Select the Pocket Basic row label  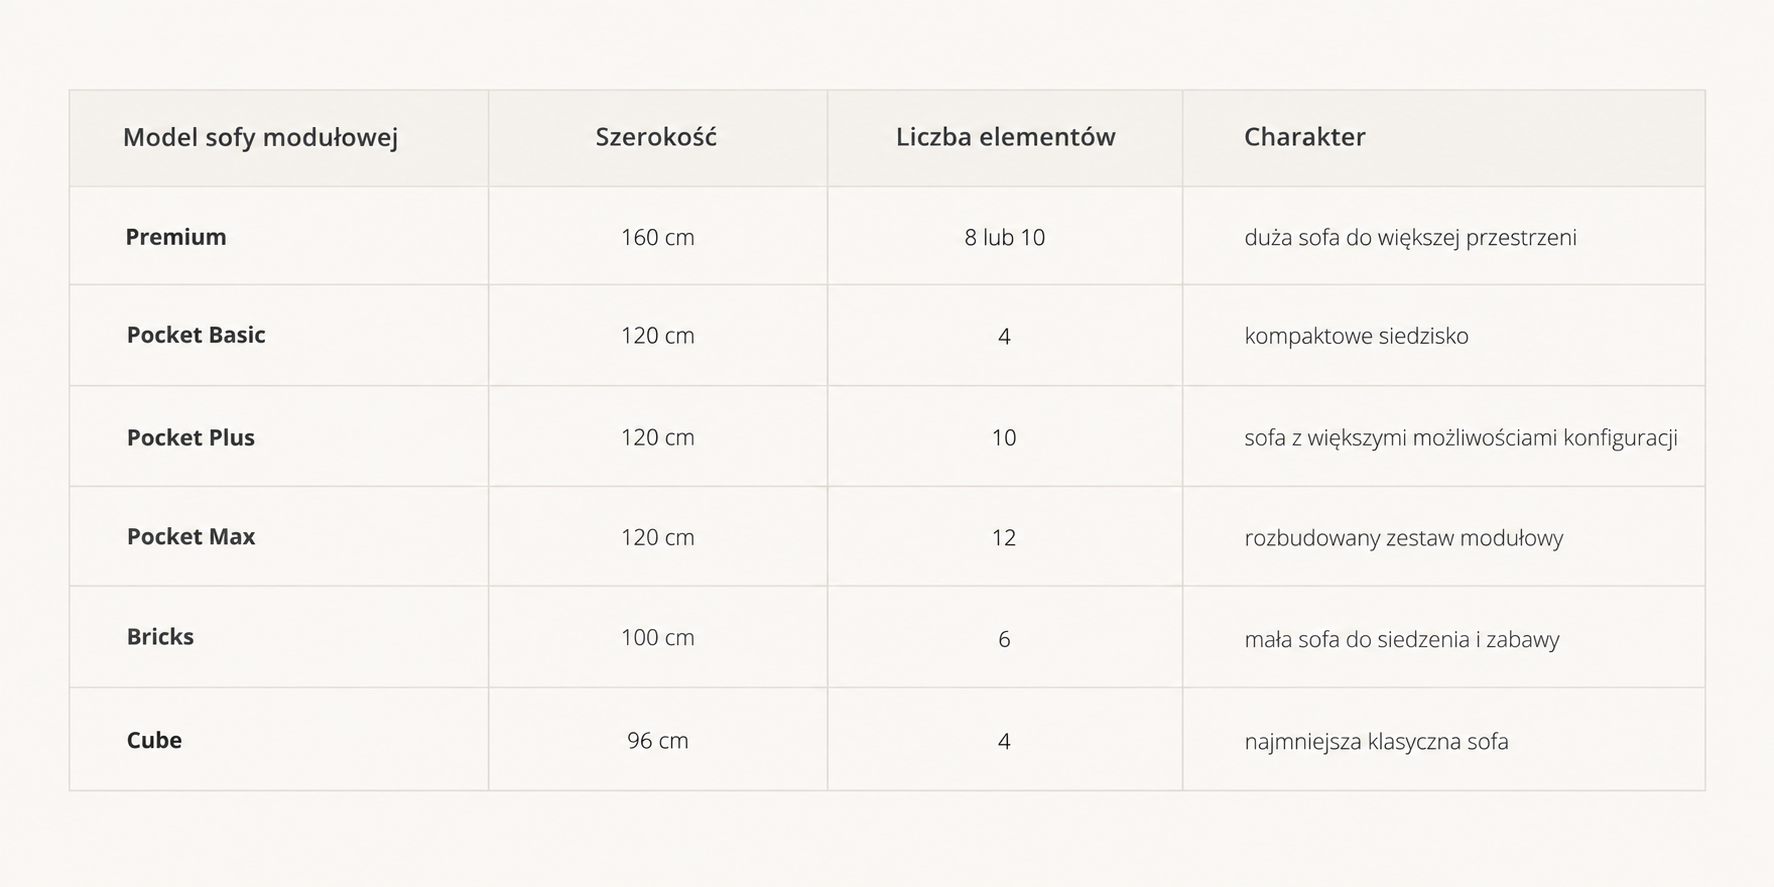196,335
